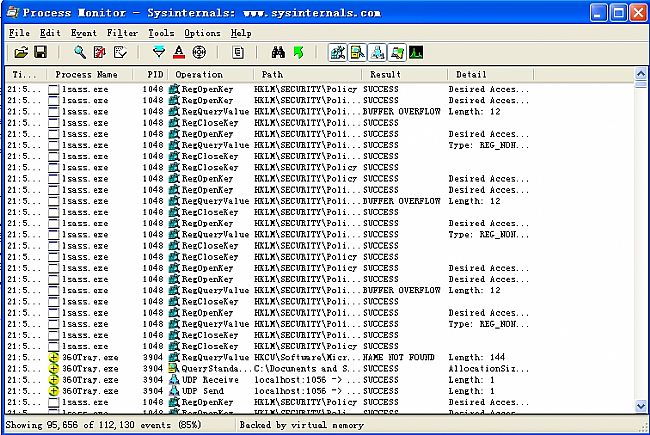Click the file icon beside QueryStanda...
650x435 pixels.
click(x=174, y=369)
